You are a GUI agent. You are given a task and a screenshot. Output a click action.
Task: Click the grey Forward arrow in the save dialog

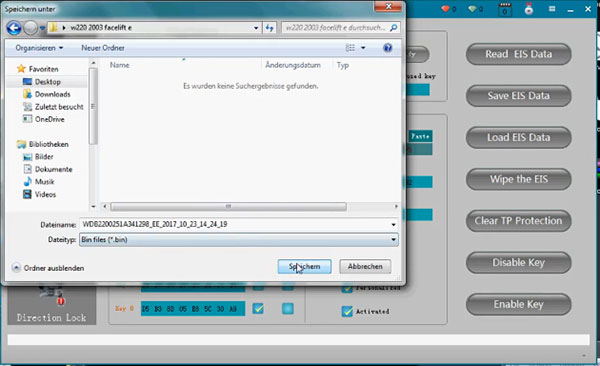coord(31,28)
